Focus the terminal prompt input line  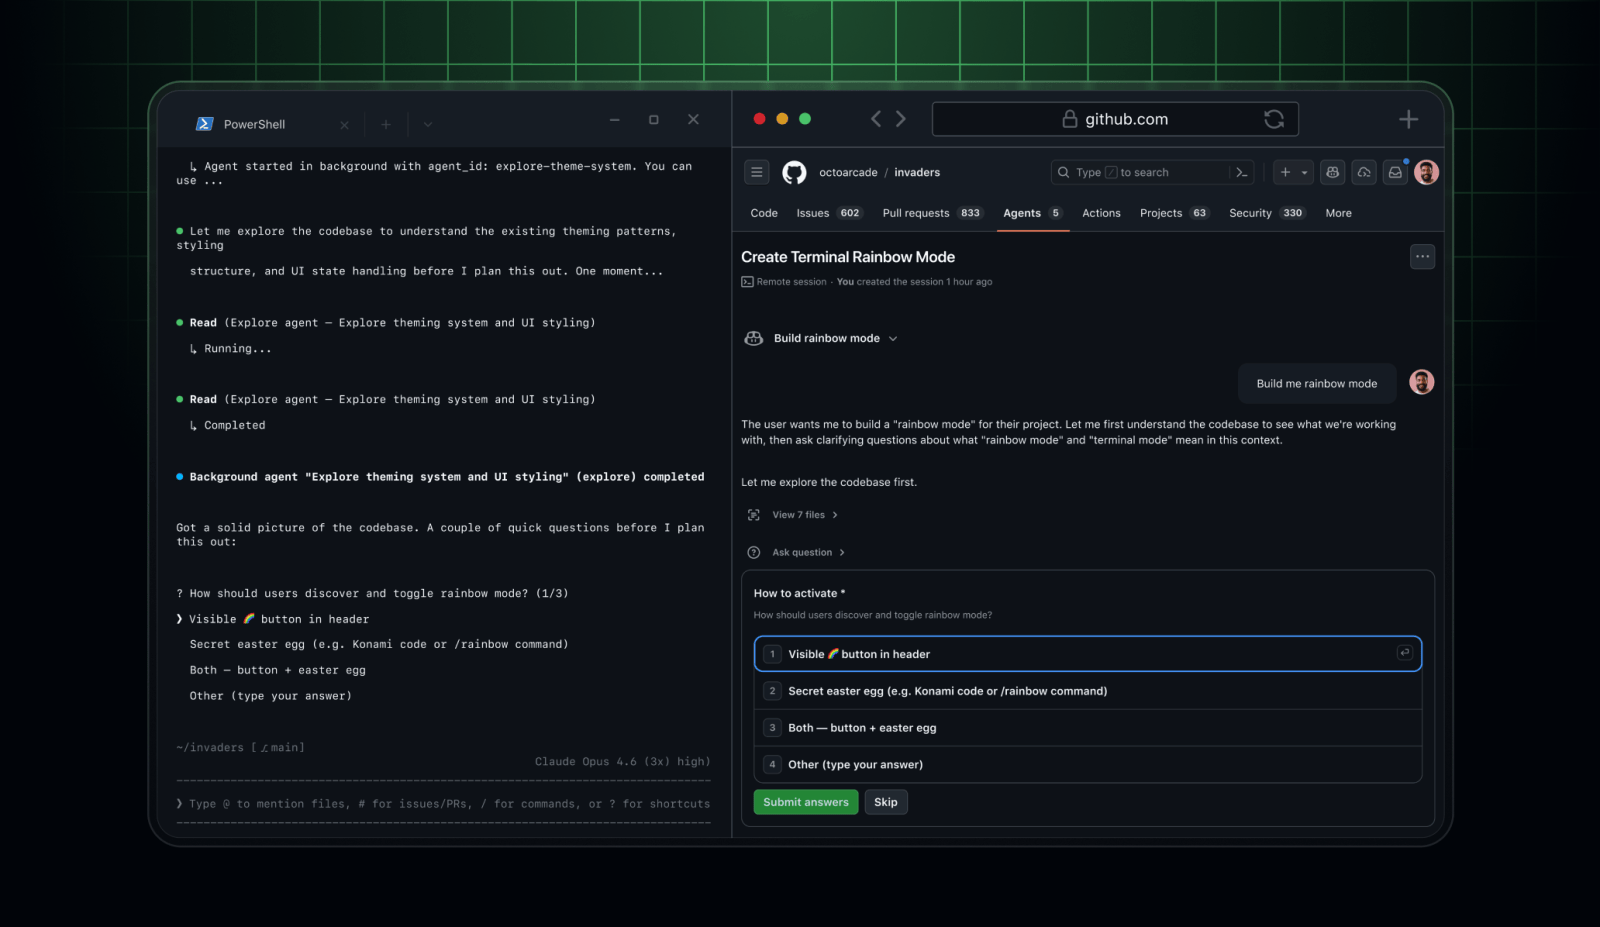[443, 803]
